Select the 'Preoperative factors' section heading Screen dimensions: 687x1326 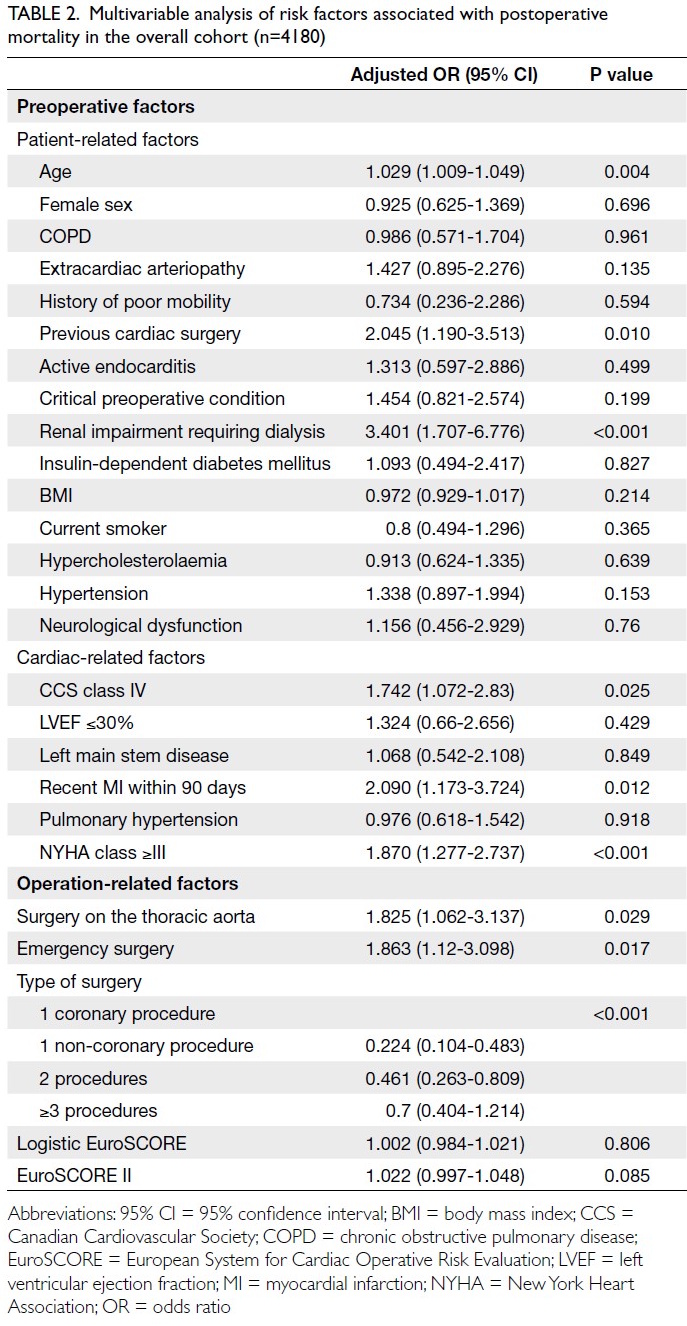click(105, 107)
